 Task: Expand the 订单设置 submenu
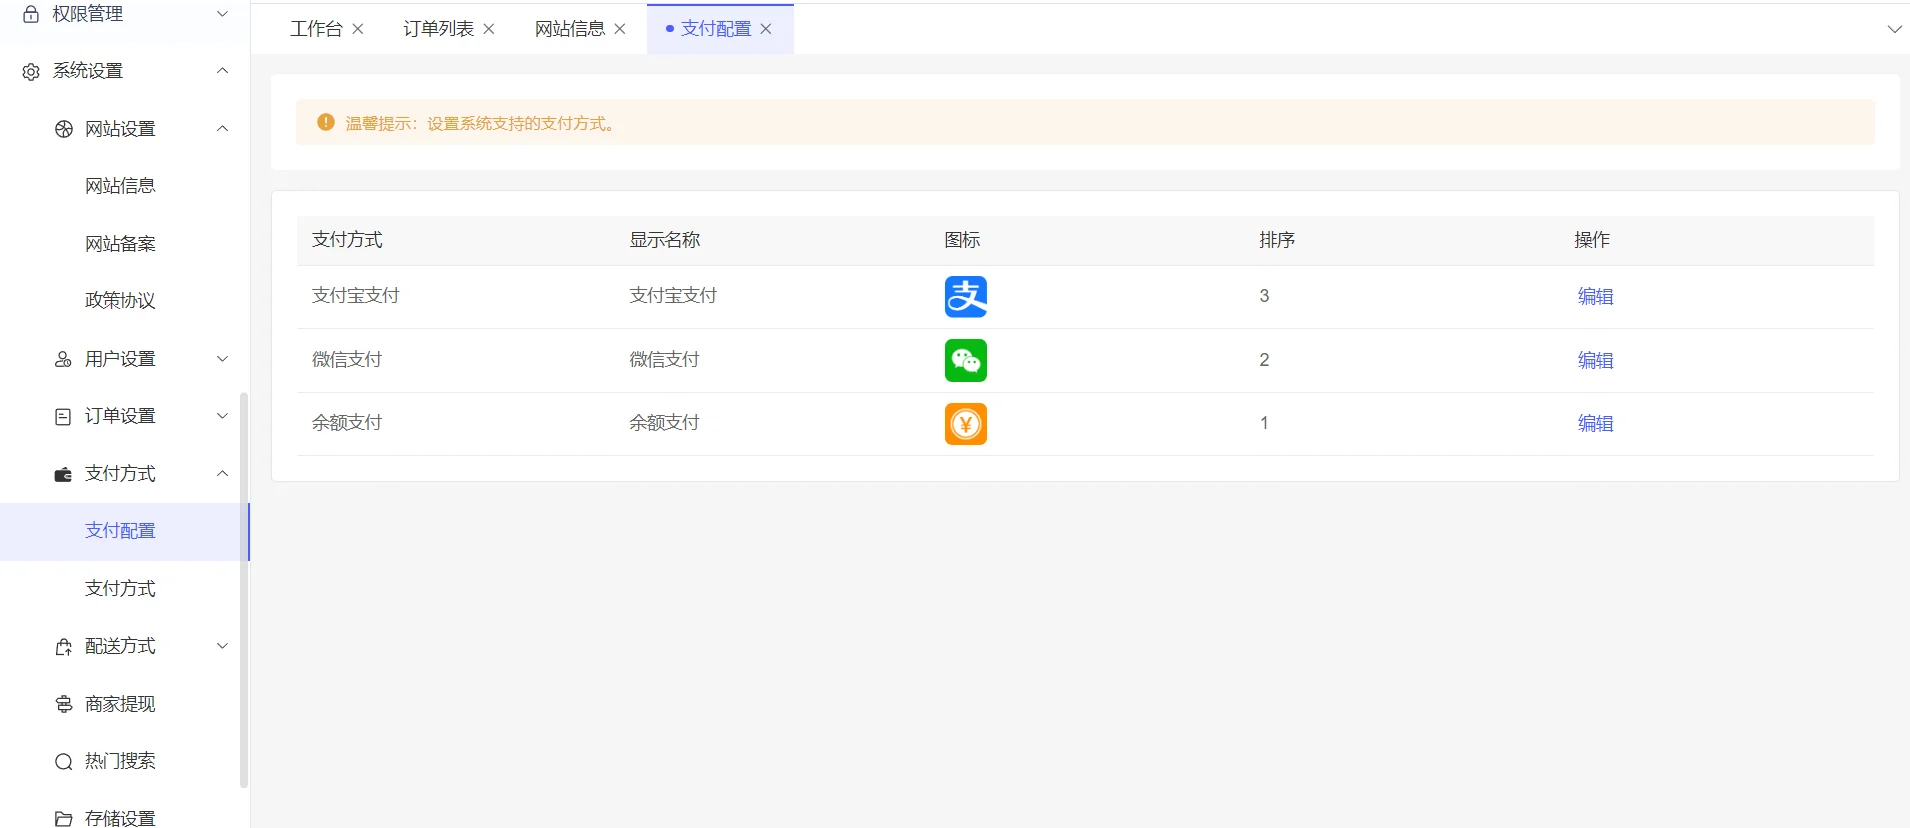tap(222, 416)
